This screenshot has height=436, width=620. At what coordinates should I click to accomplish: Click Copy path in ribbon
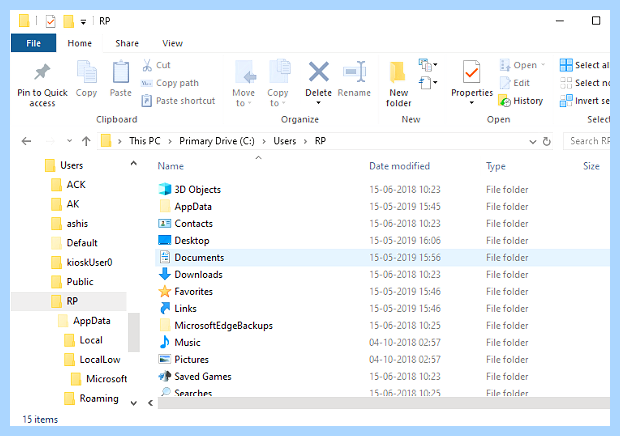coord(170,83)
